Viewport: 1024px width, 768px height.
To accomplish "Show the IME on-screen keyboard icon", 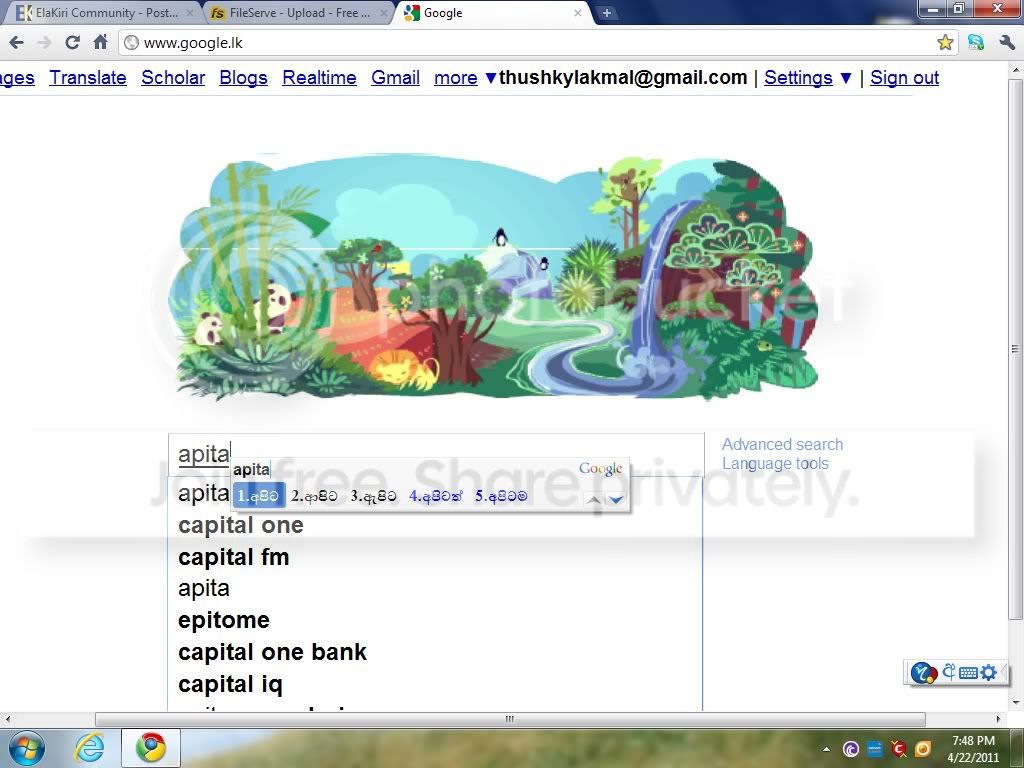I will click(x=968, y=673).
